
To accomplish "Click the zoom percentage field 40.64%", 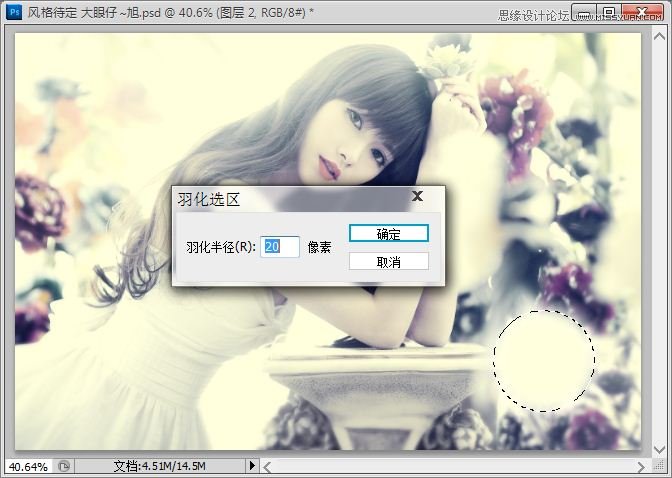I will coord(28,466).
